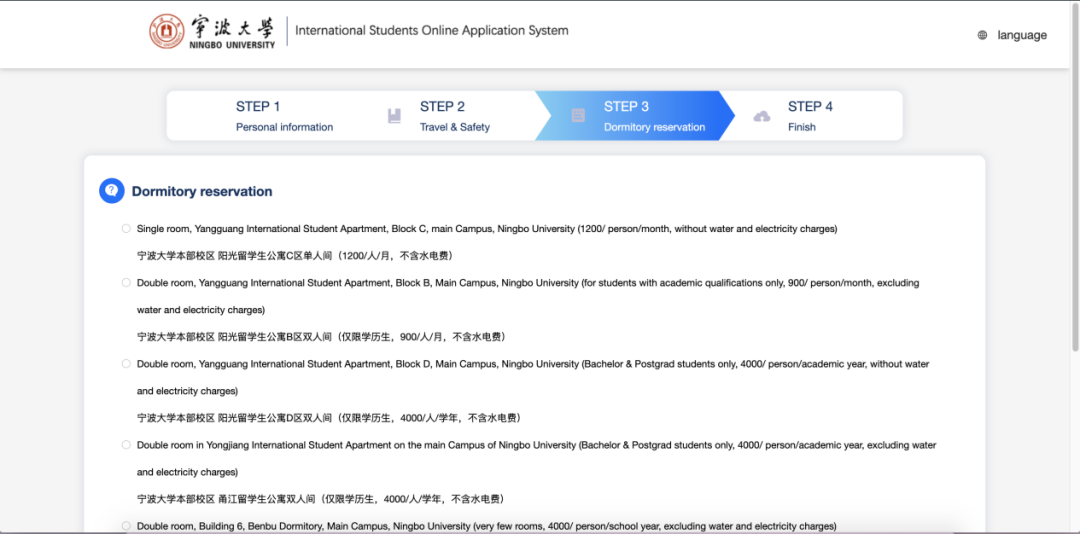Viewport: 1080px width, 534px height.
Task: Click the book icon before Step 2
Action: [x=394, y=116]
